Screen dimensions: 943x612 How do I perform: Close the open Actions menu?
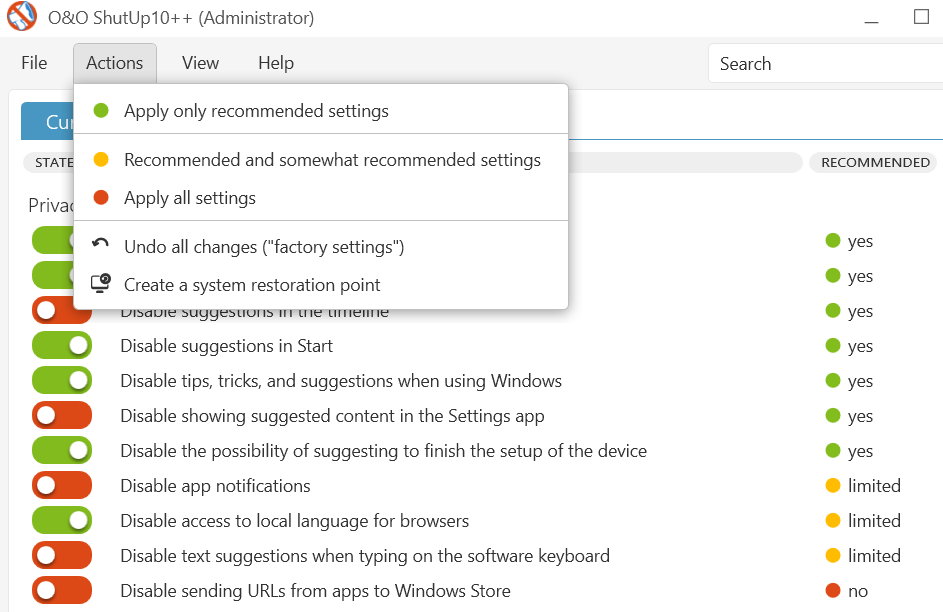(x=115, y=63)
